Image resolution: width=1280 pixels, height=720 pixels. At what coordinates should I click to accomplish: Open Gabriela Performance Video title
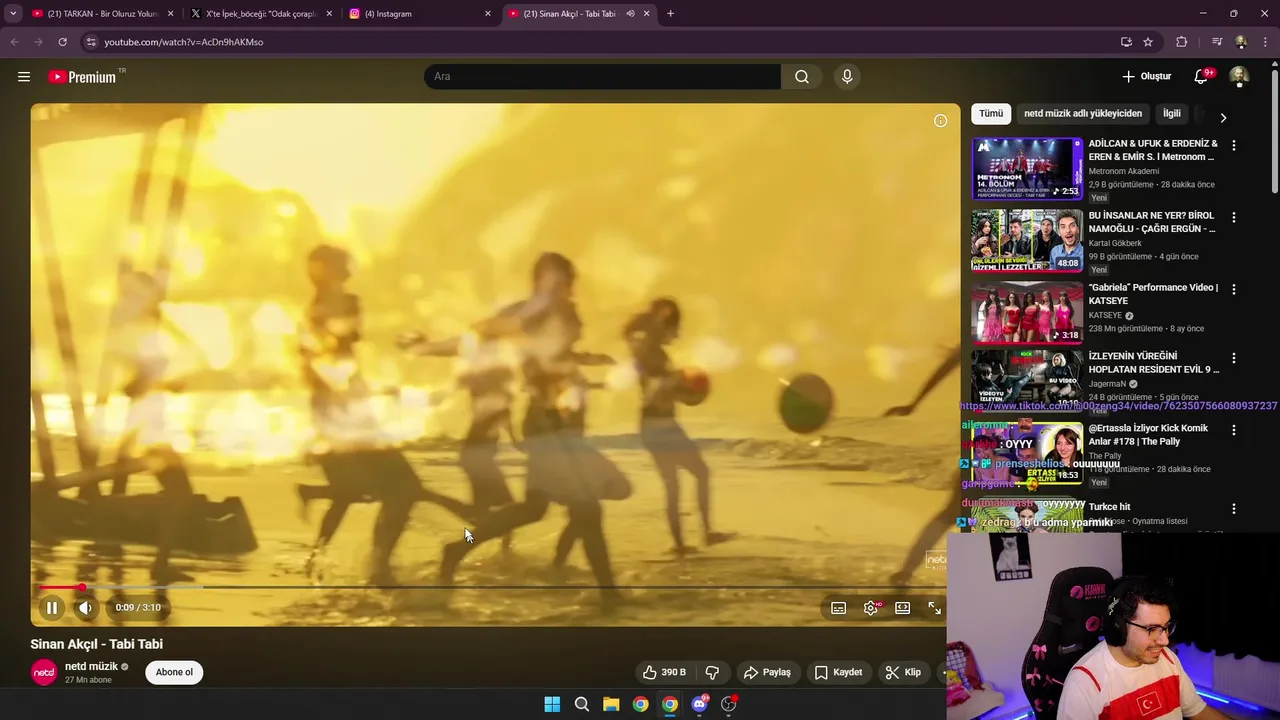(x=1153, y=294)
